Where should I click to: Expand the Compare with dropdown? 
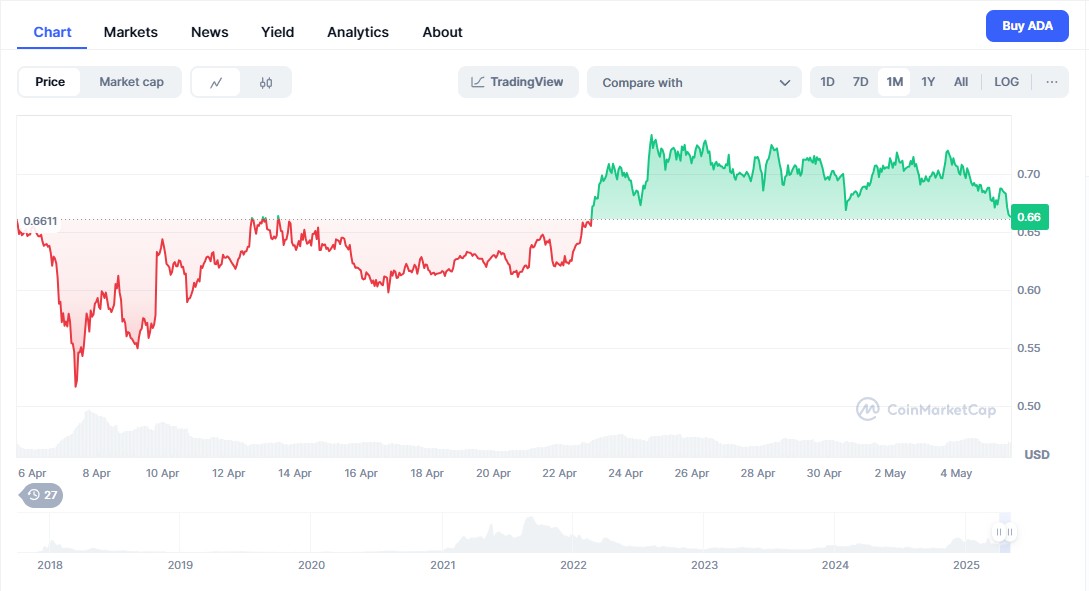[x=694, y=82]
